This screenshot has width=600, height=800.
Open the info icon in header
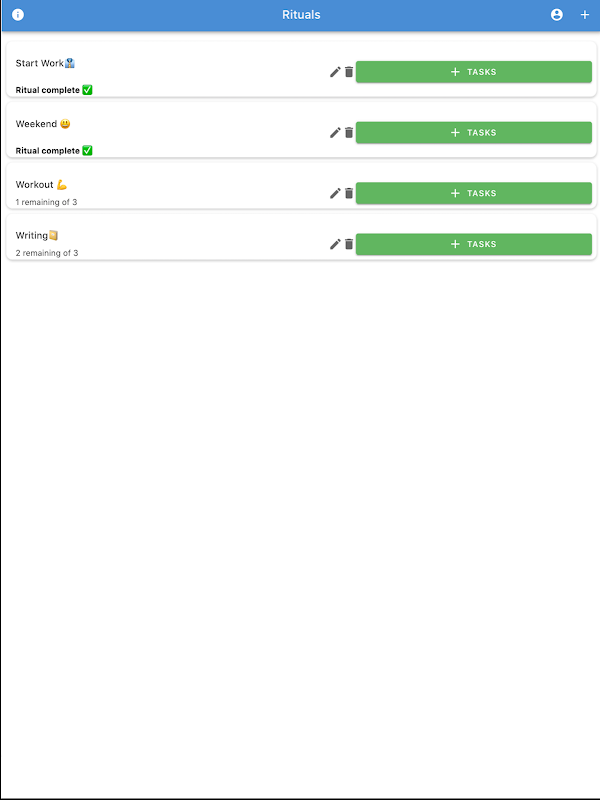point(18,15)
